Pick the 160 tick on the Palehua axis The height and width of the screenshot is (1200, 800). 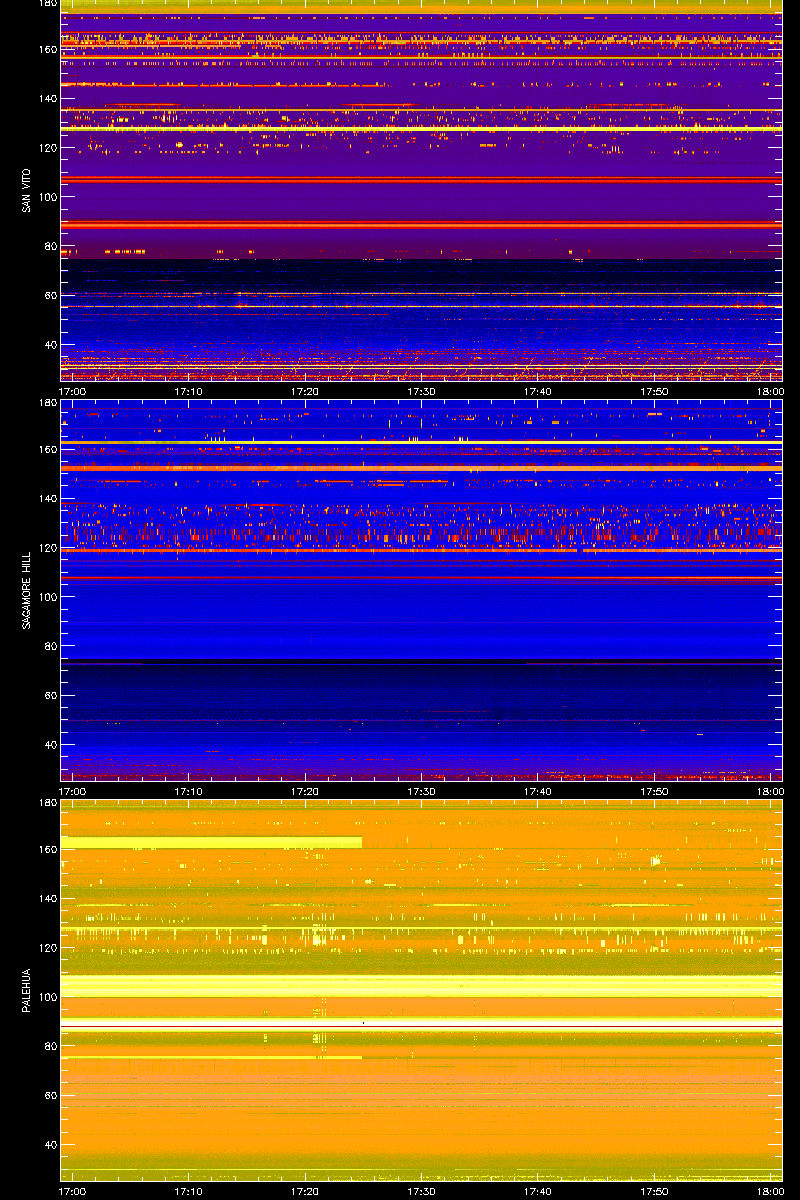click(x=46, y=849)
